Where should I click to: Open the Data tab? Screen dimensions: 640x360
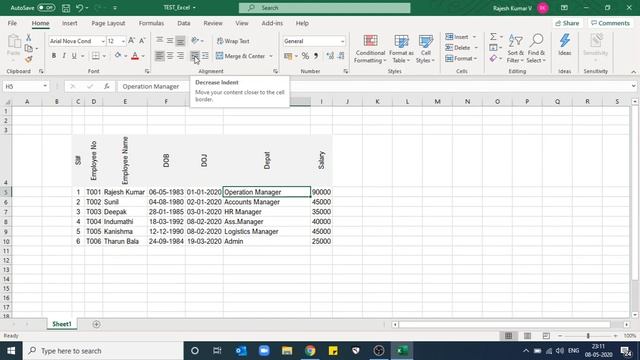click(184, 23)
